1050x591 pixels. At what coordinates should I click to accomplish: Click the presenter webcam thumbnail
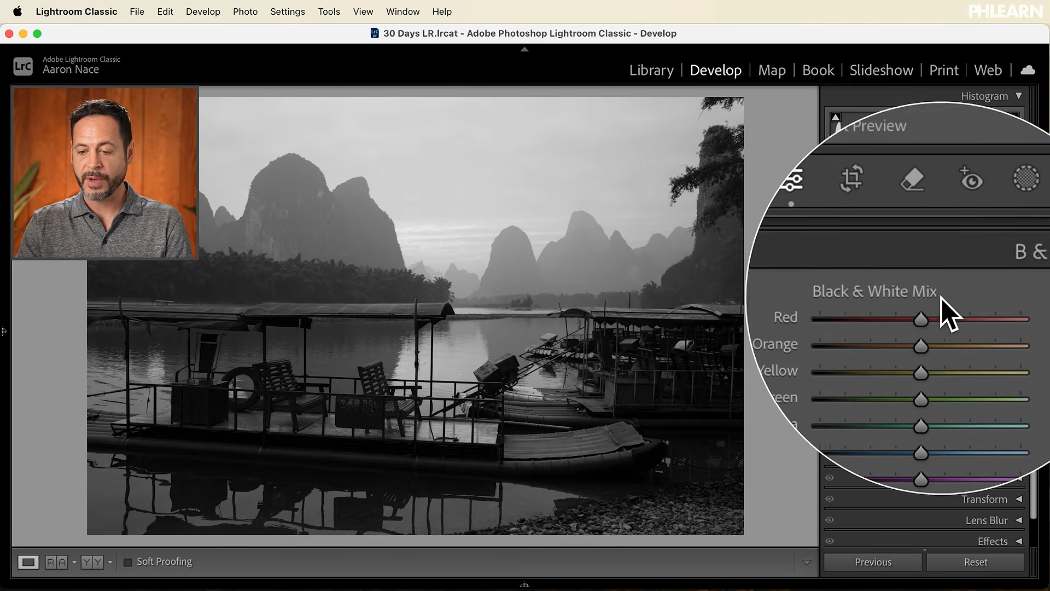pos(105,173)
